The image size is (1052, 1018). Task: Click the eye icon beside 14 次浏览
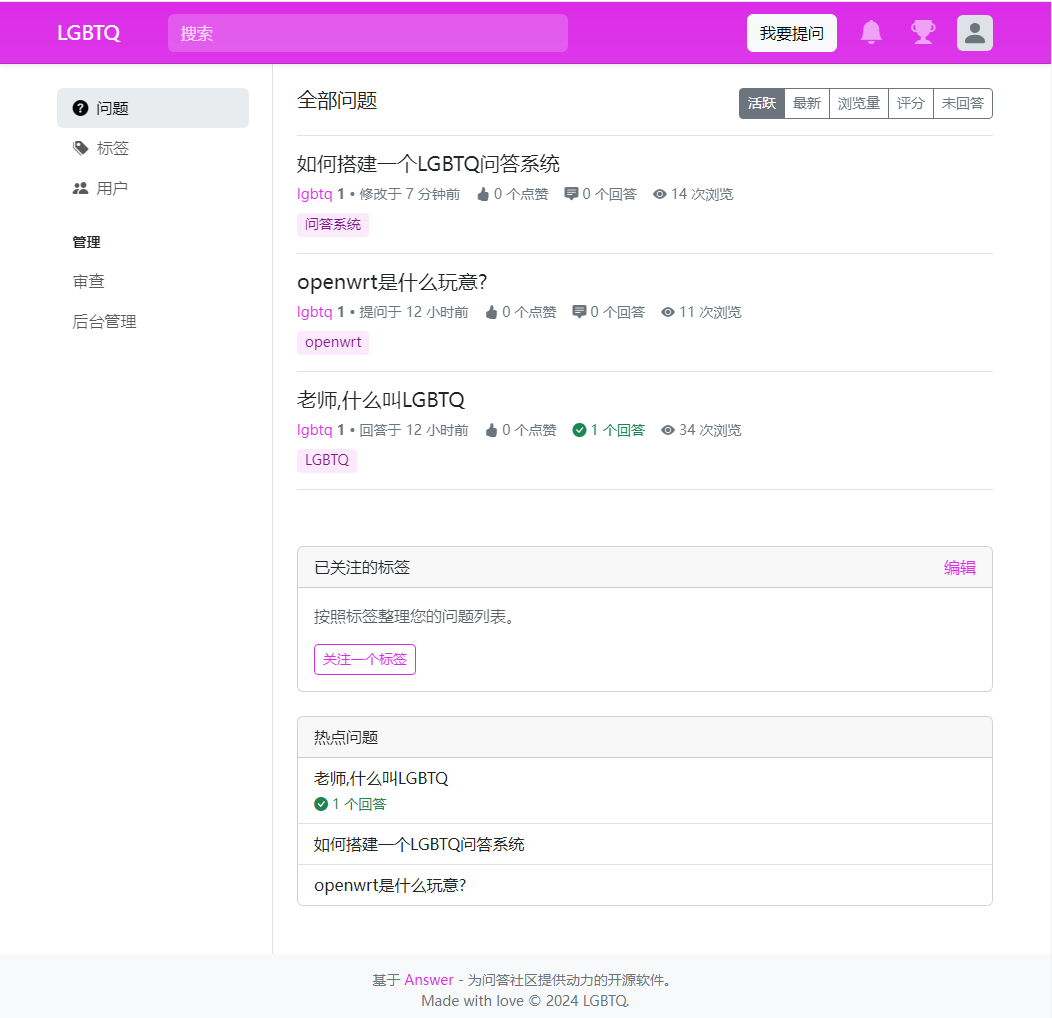[x=659, y=194]
